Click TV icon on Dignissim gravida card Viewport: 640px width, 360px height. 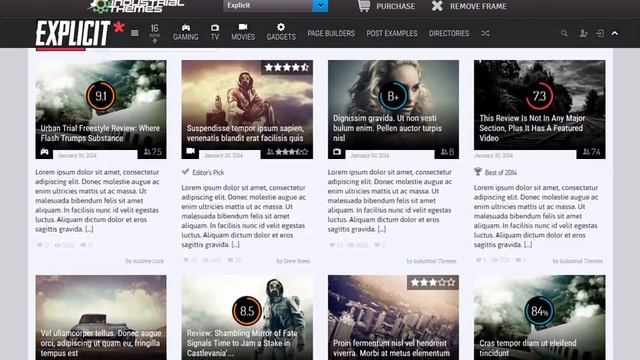click(337, 152)
